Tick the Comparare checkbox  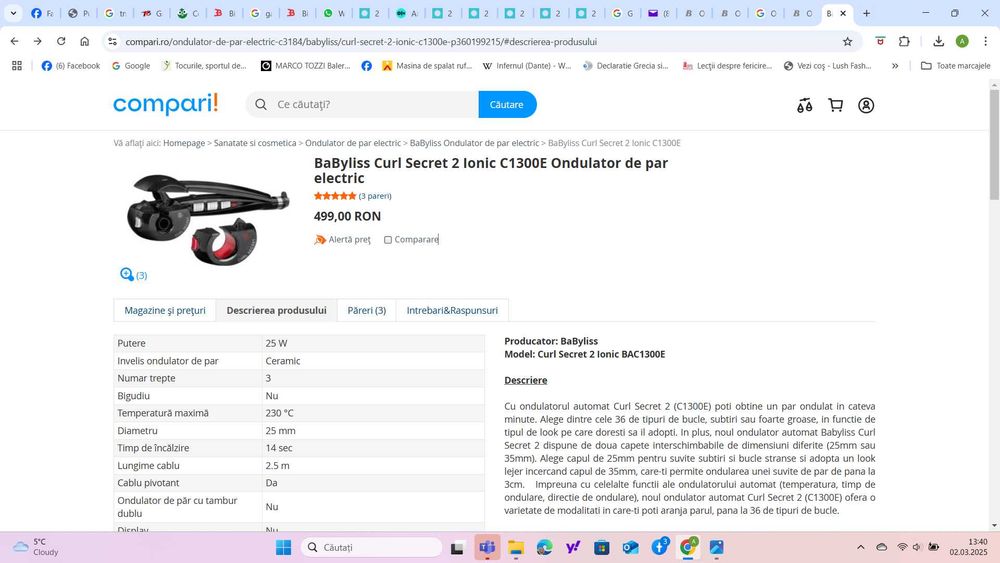pyautogui.click(x=388, y=240)
